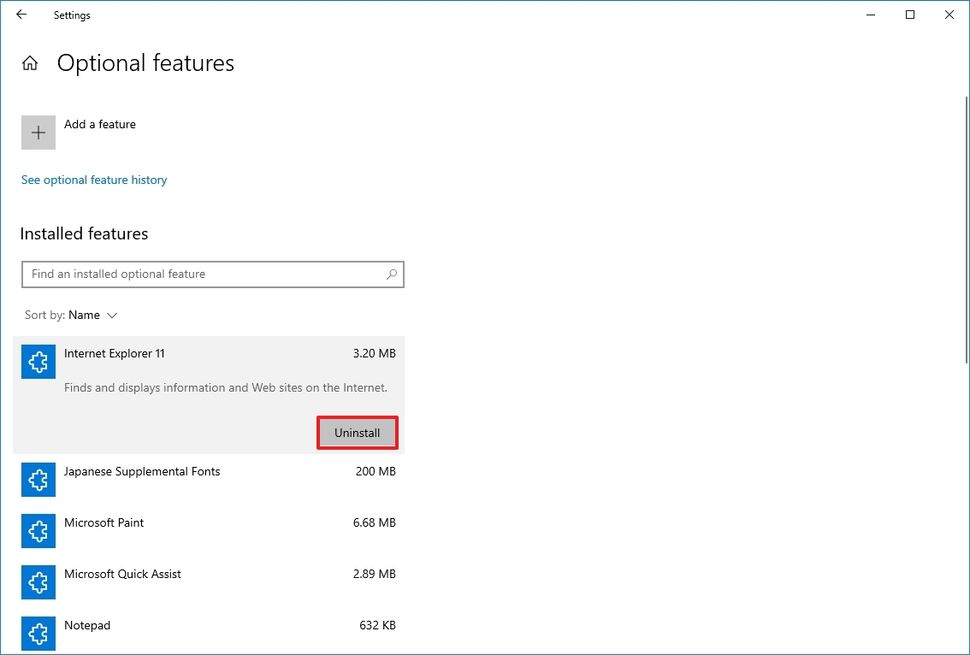Click the Home icon next to Optional features

[x=30, y=62]
